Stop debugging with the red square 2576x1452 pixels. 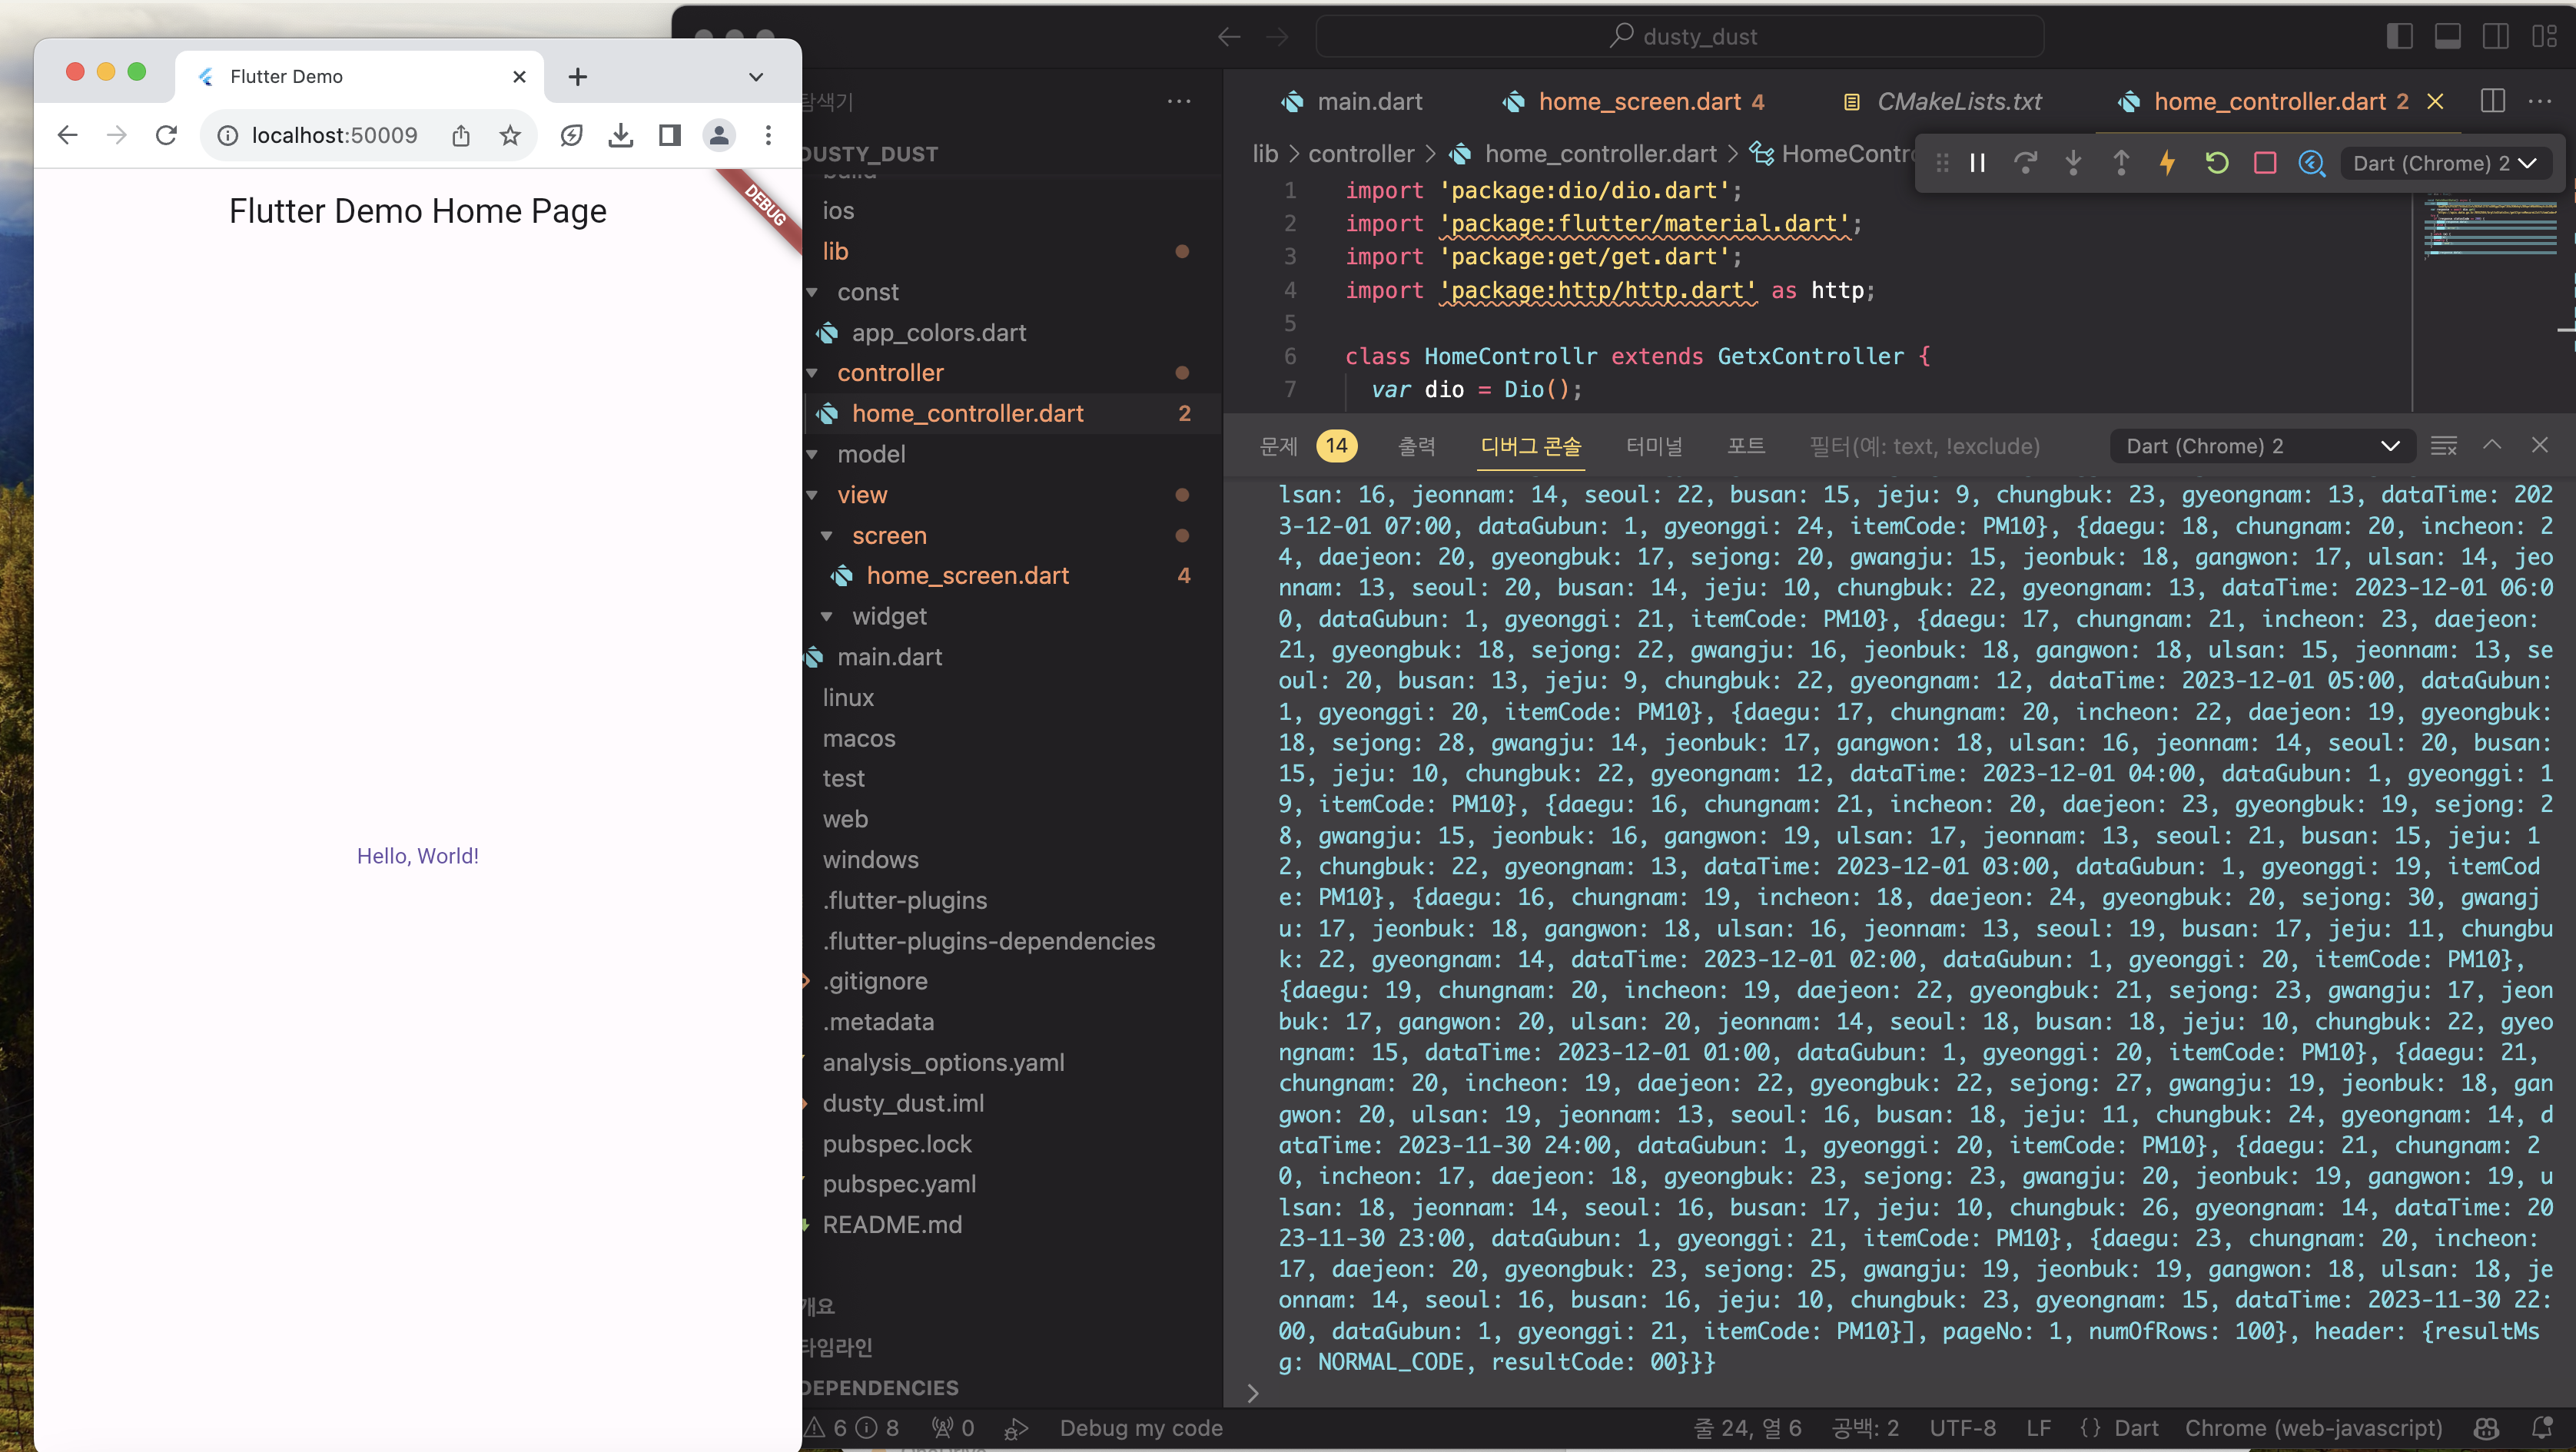[2265, 163]
